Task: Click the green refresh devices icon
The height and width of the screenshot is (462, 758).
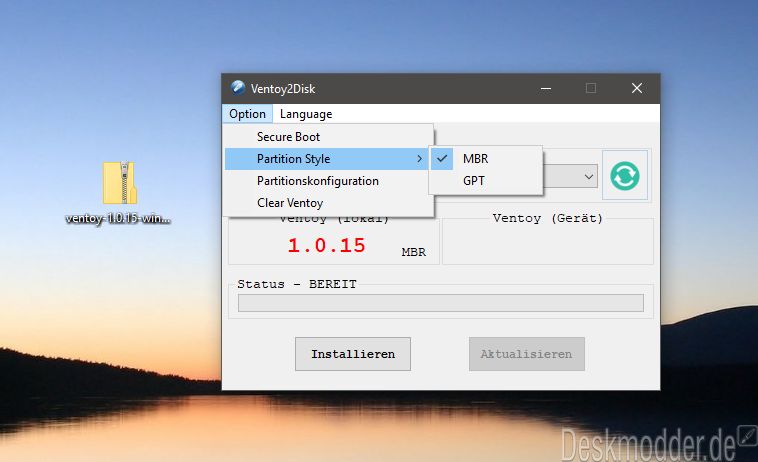Action: (625, 175)
